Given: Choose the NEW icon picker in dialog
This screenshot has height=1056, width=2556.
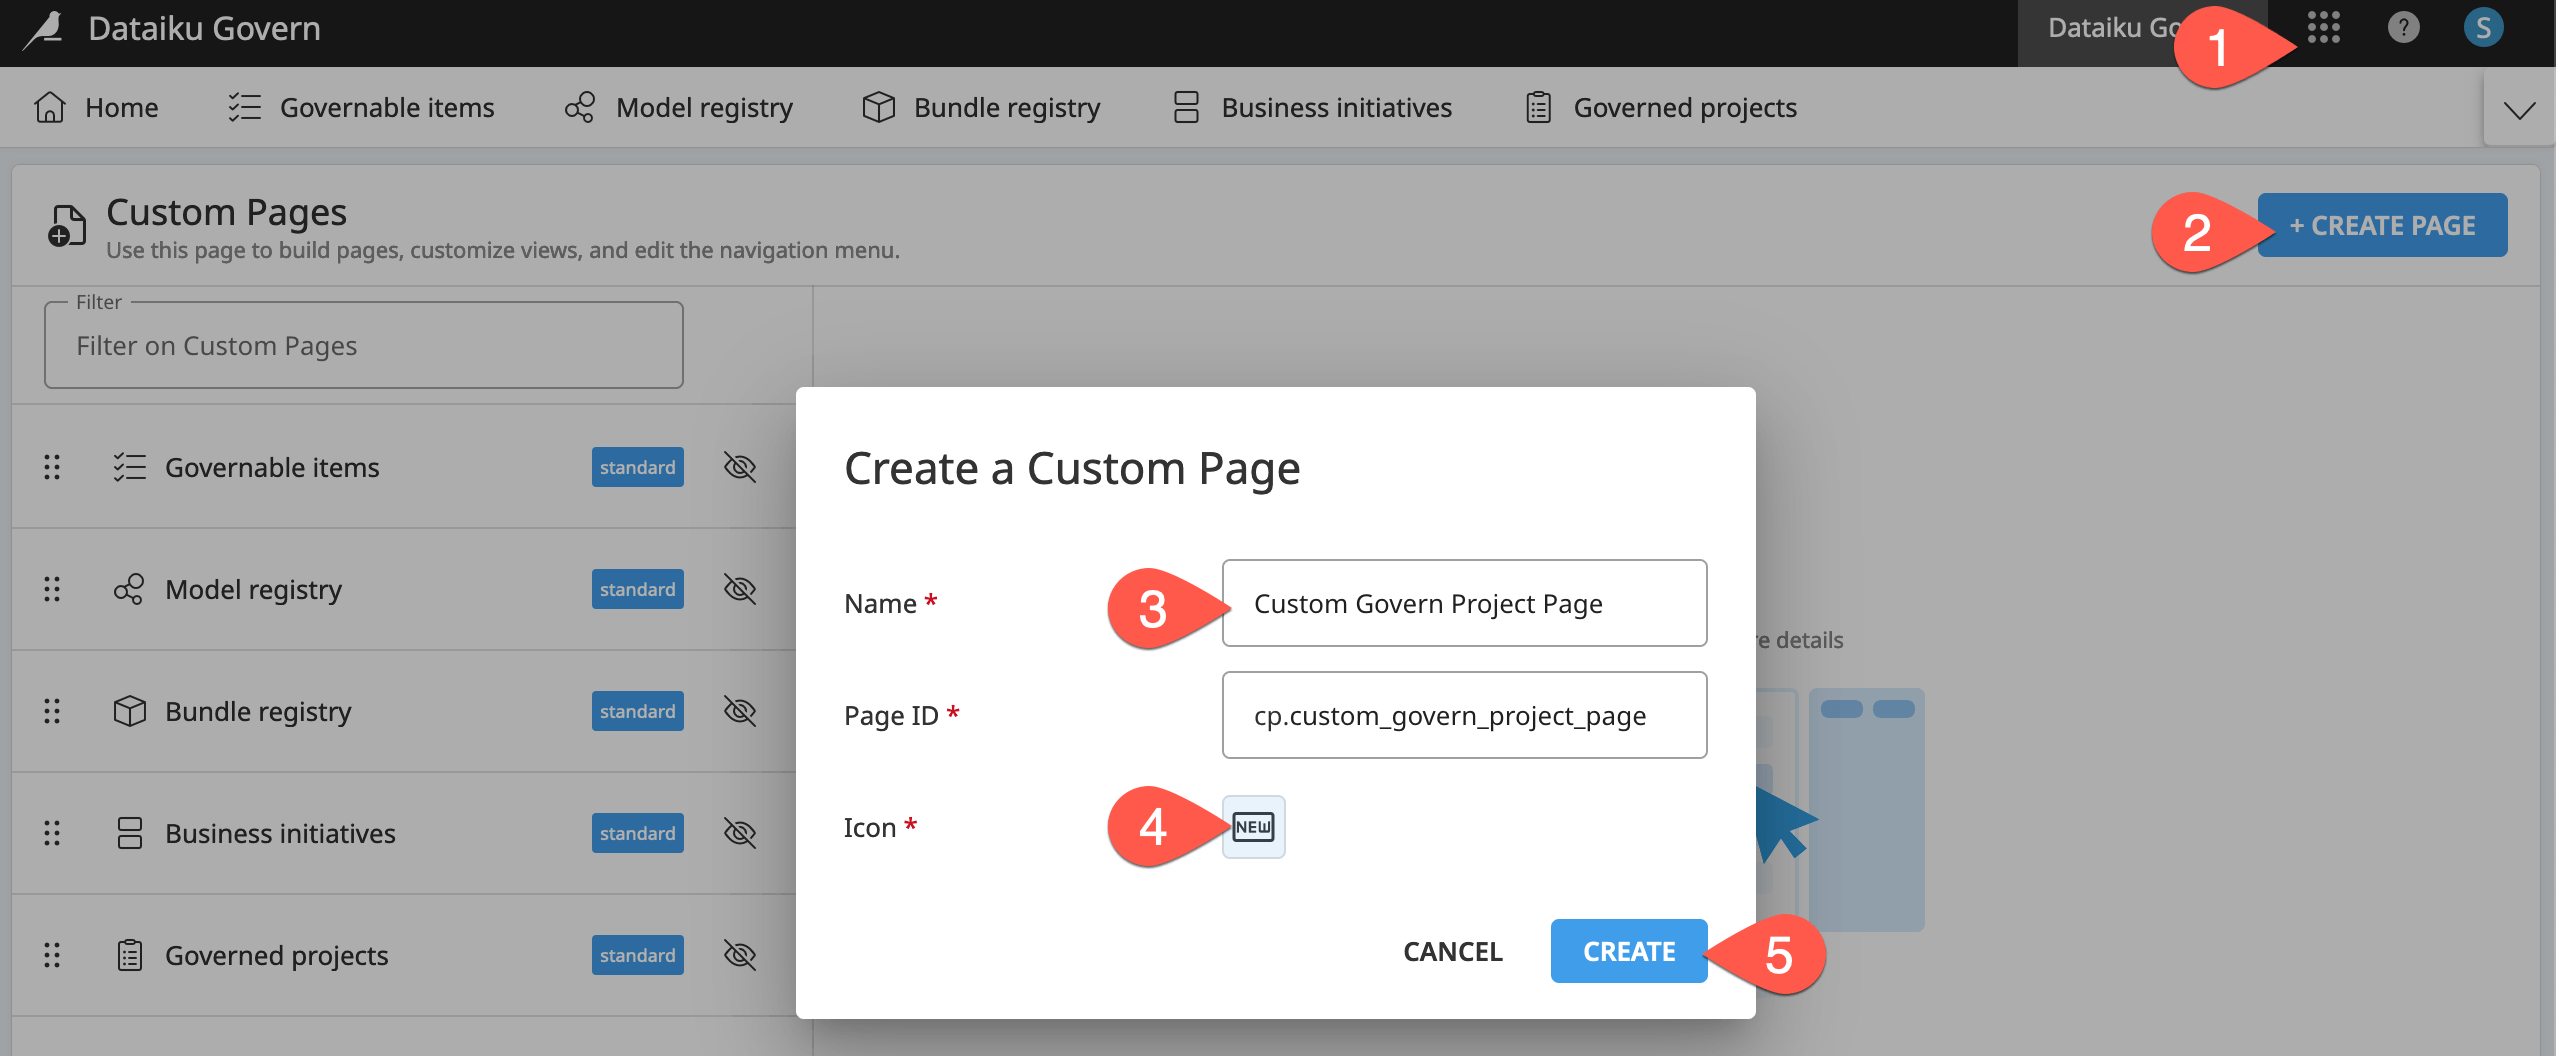Looking at the screenshot, I should [x=1253, y=827].
